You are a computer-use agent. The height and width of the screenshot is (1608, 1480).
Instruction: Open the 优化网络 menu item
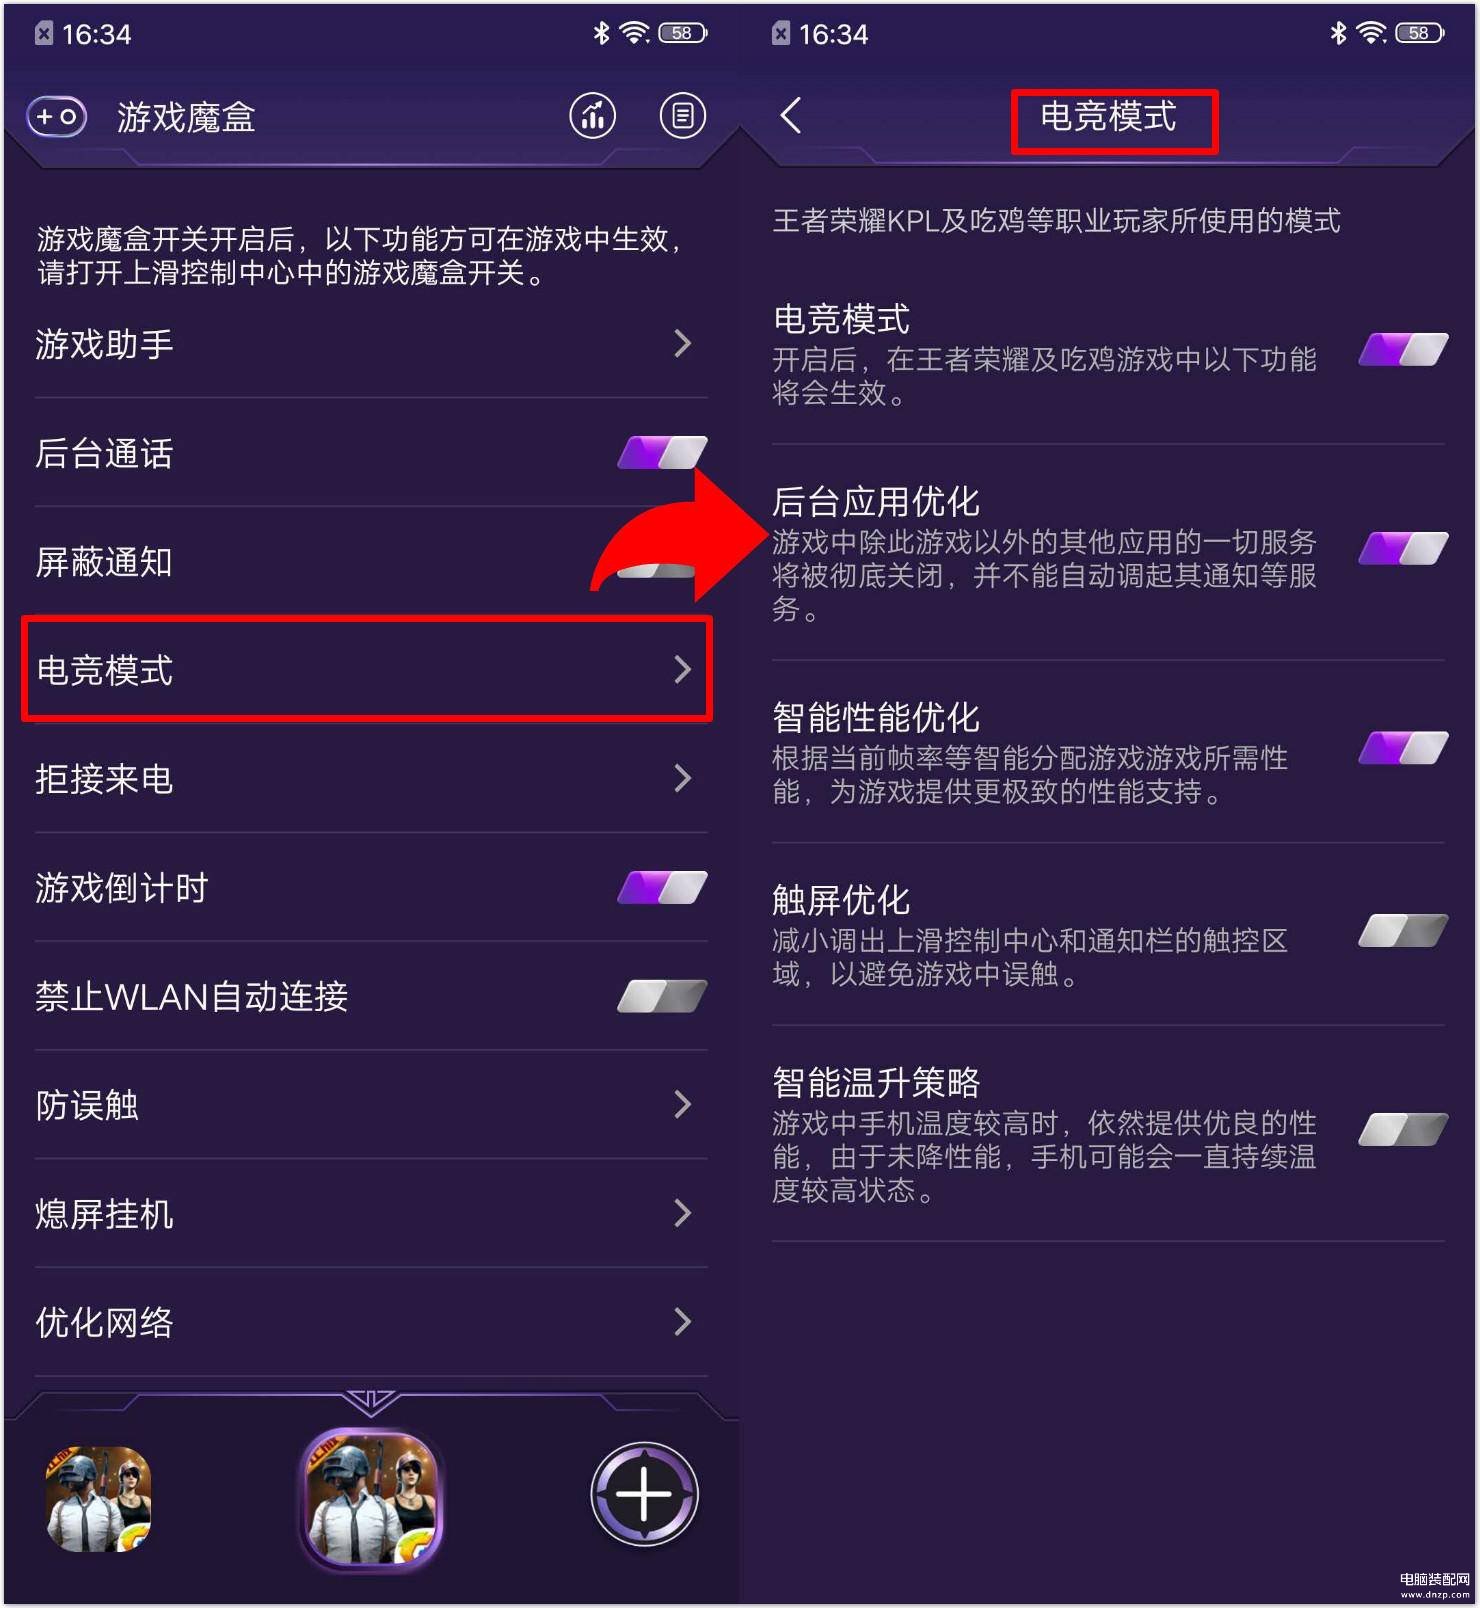coord(371,1322)
